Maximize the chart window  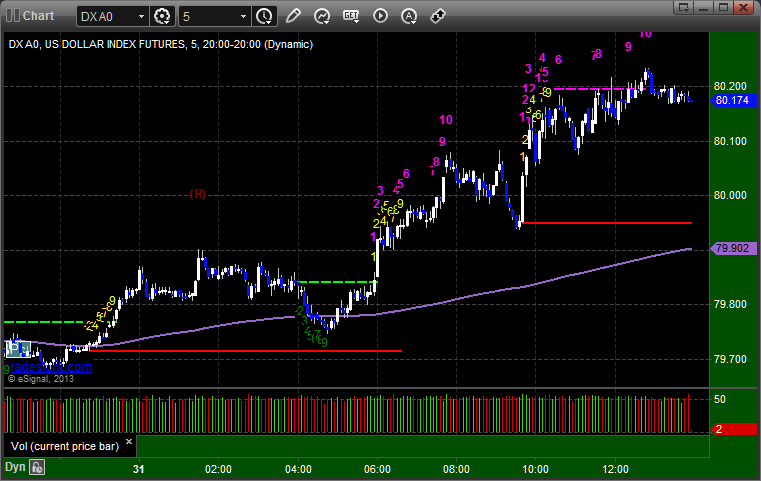click(x=723, y=7)
